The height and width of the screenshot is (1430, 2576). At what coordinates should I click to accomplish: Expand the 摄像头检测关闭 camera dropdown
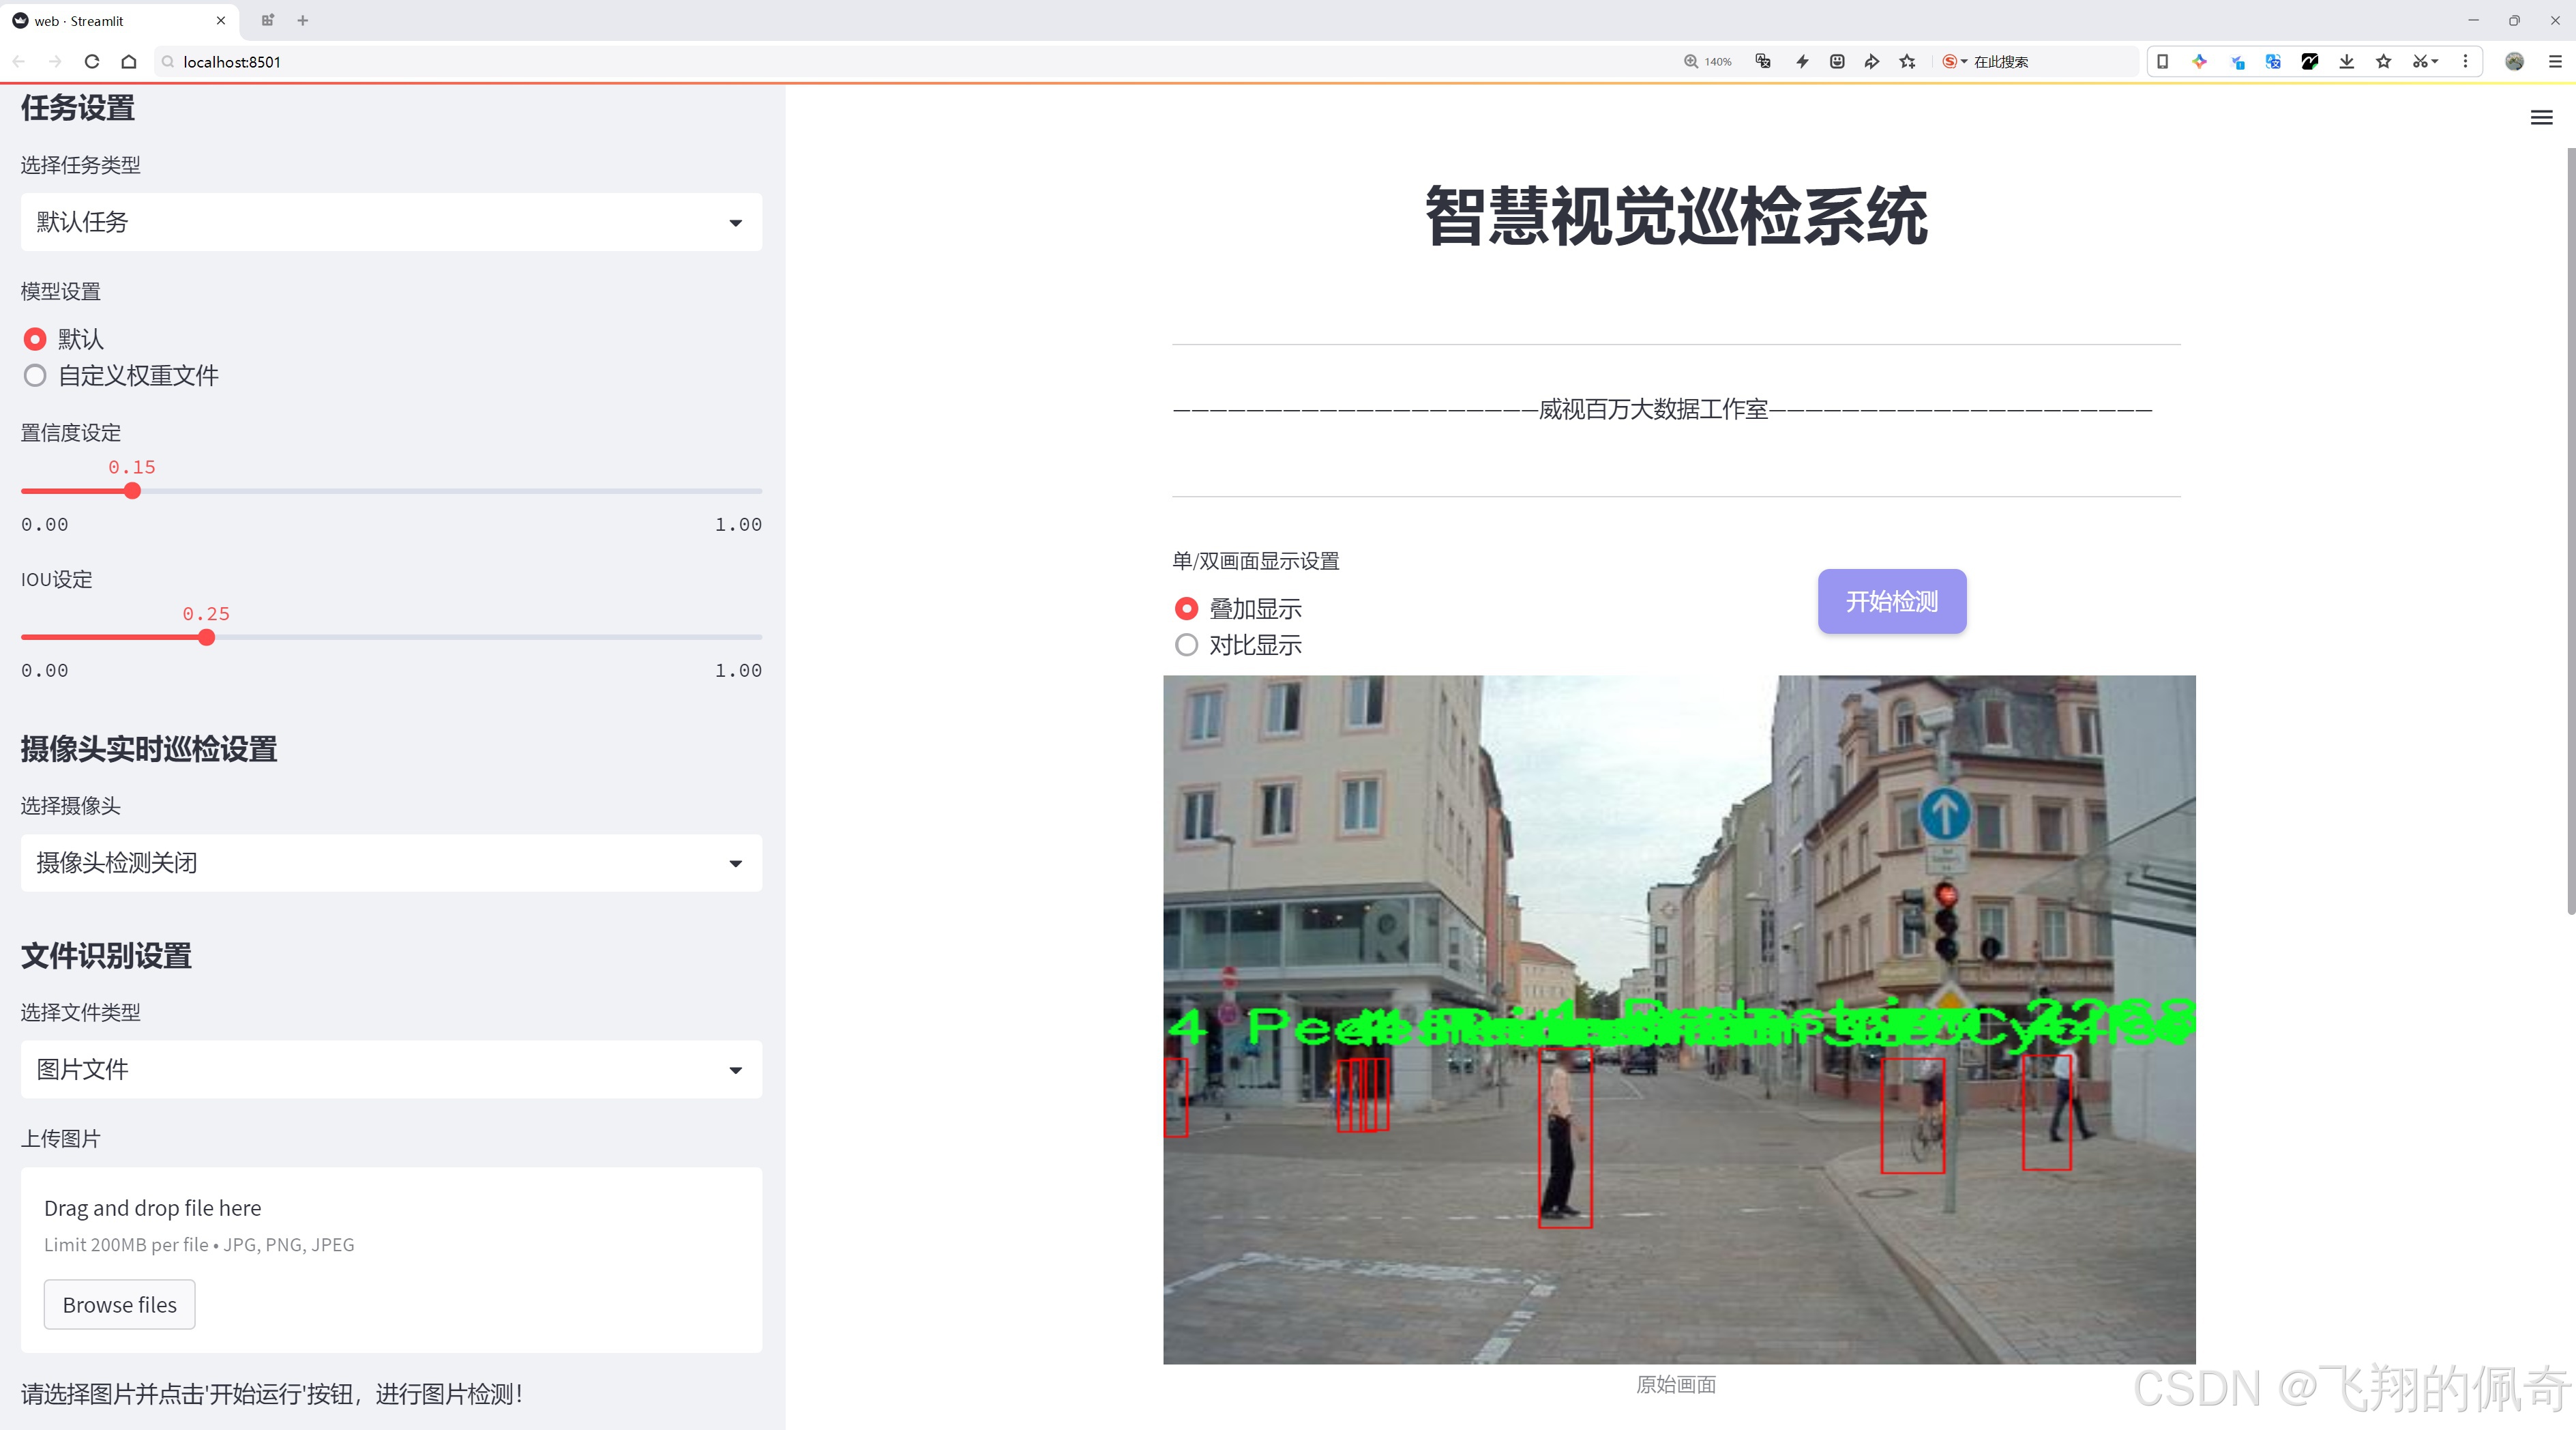tap(391, 863)
